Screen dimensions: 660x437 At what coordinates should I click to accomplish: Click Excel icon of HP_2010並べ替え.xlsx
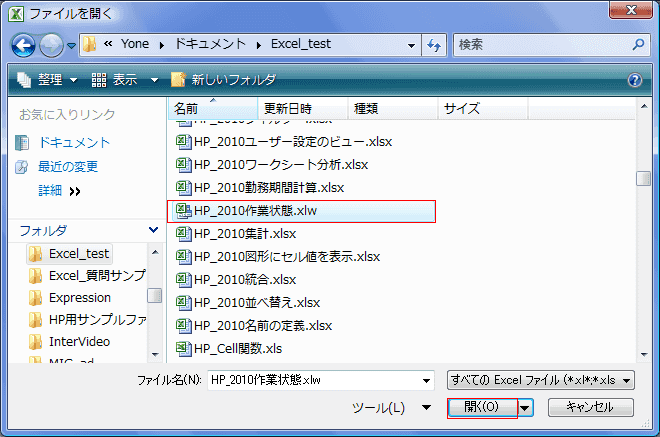tap(183, 303)
